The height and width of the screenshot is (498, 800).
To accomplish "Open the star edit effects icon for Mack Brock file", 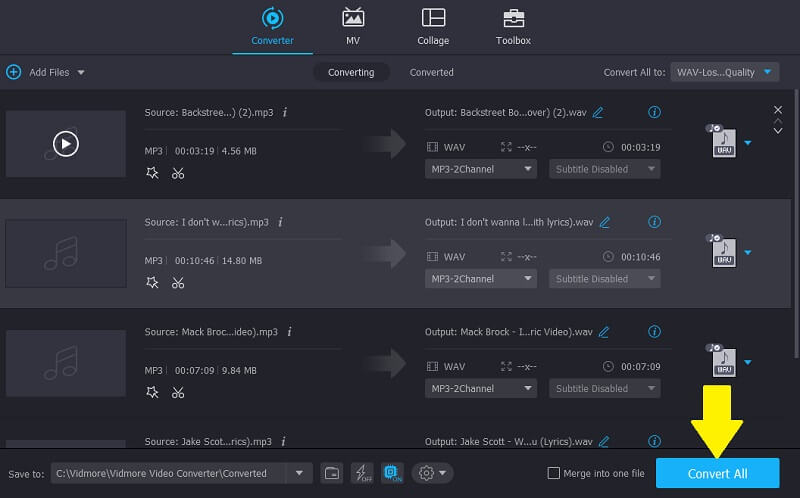I will coord(152,392).
